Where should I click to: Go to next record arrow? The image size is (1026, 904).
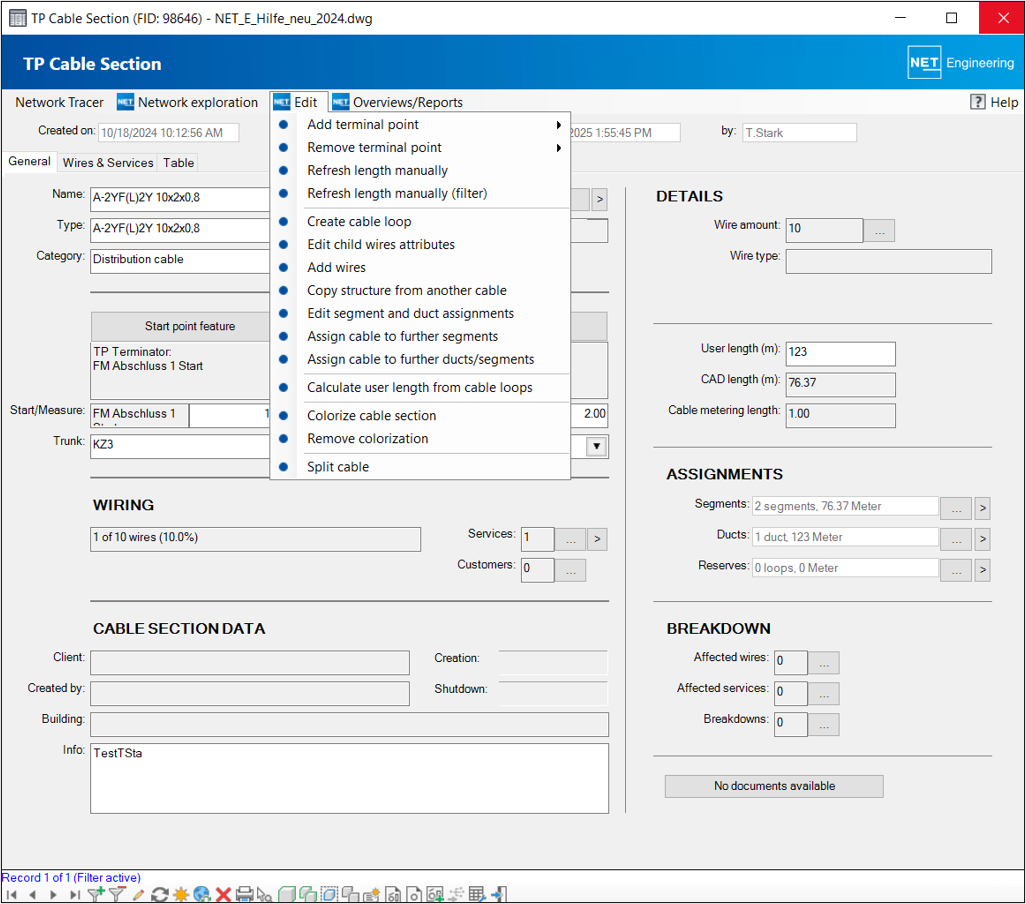(x=53, y=894)
